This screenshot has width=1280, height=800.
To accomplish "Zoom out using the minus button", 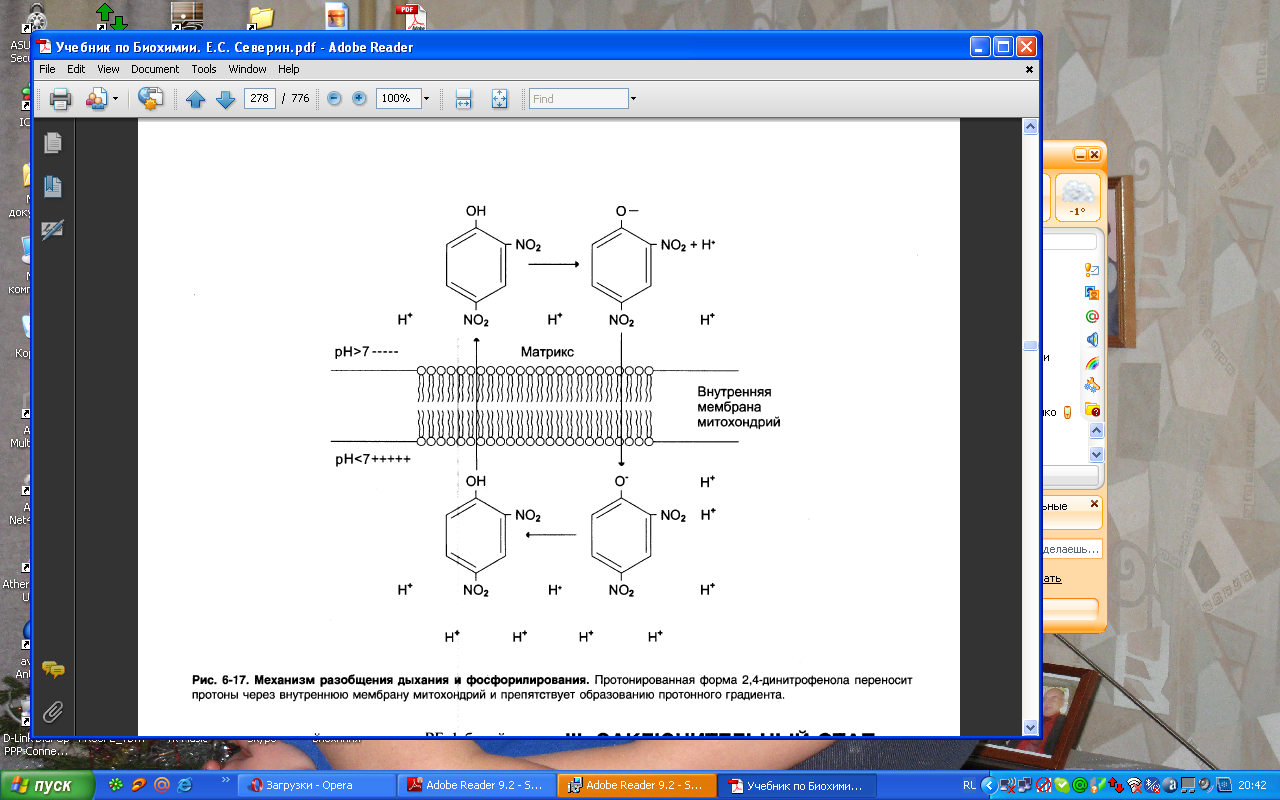I will click(x=334, y=98).
